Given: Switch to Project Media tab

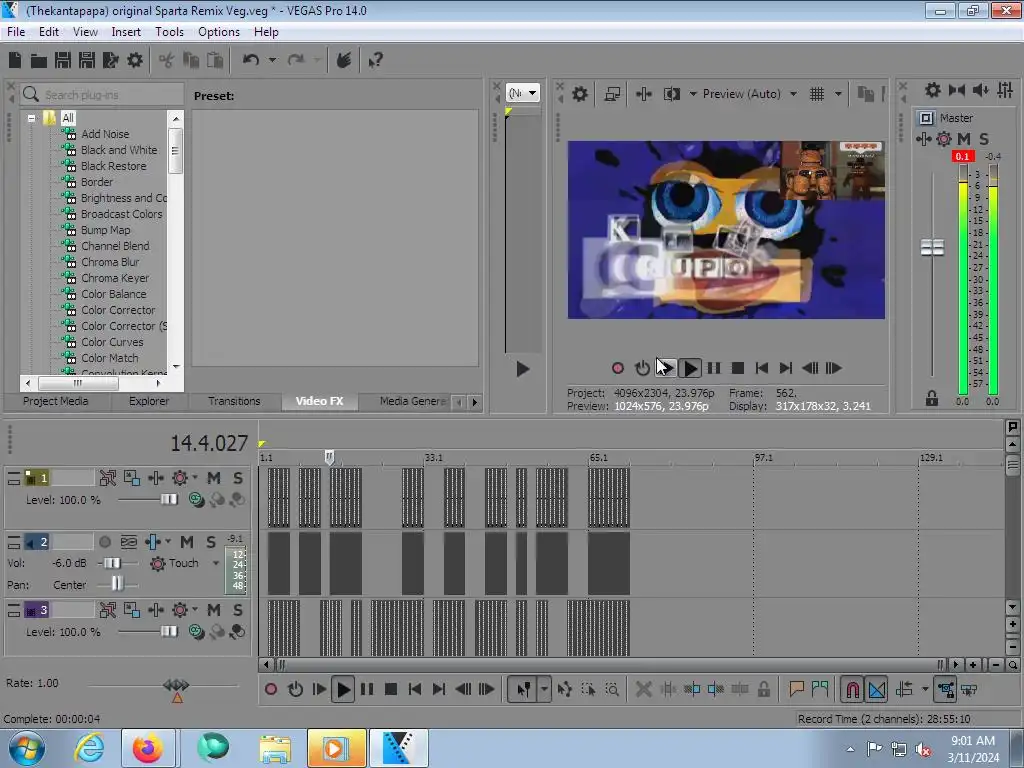Looking at the screenshot, I should 56,401.
